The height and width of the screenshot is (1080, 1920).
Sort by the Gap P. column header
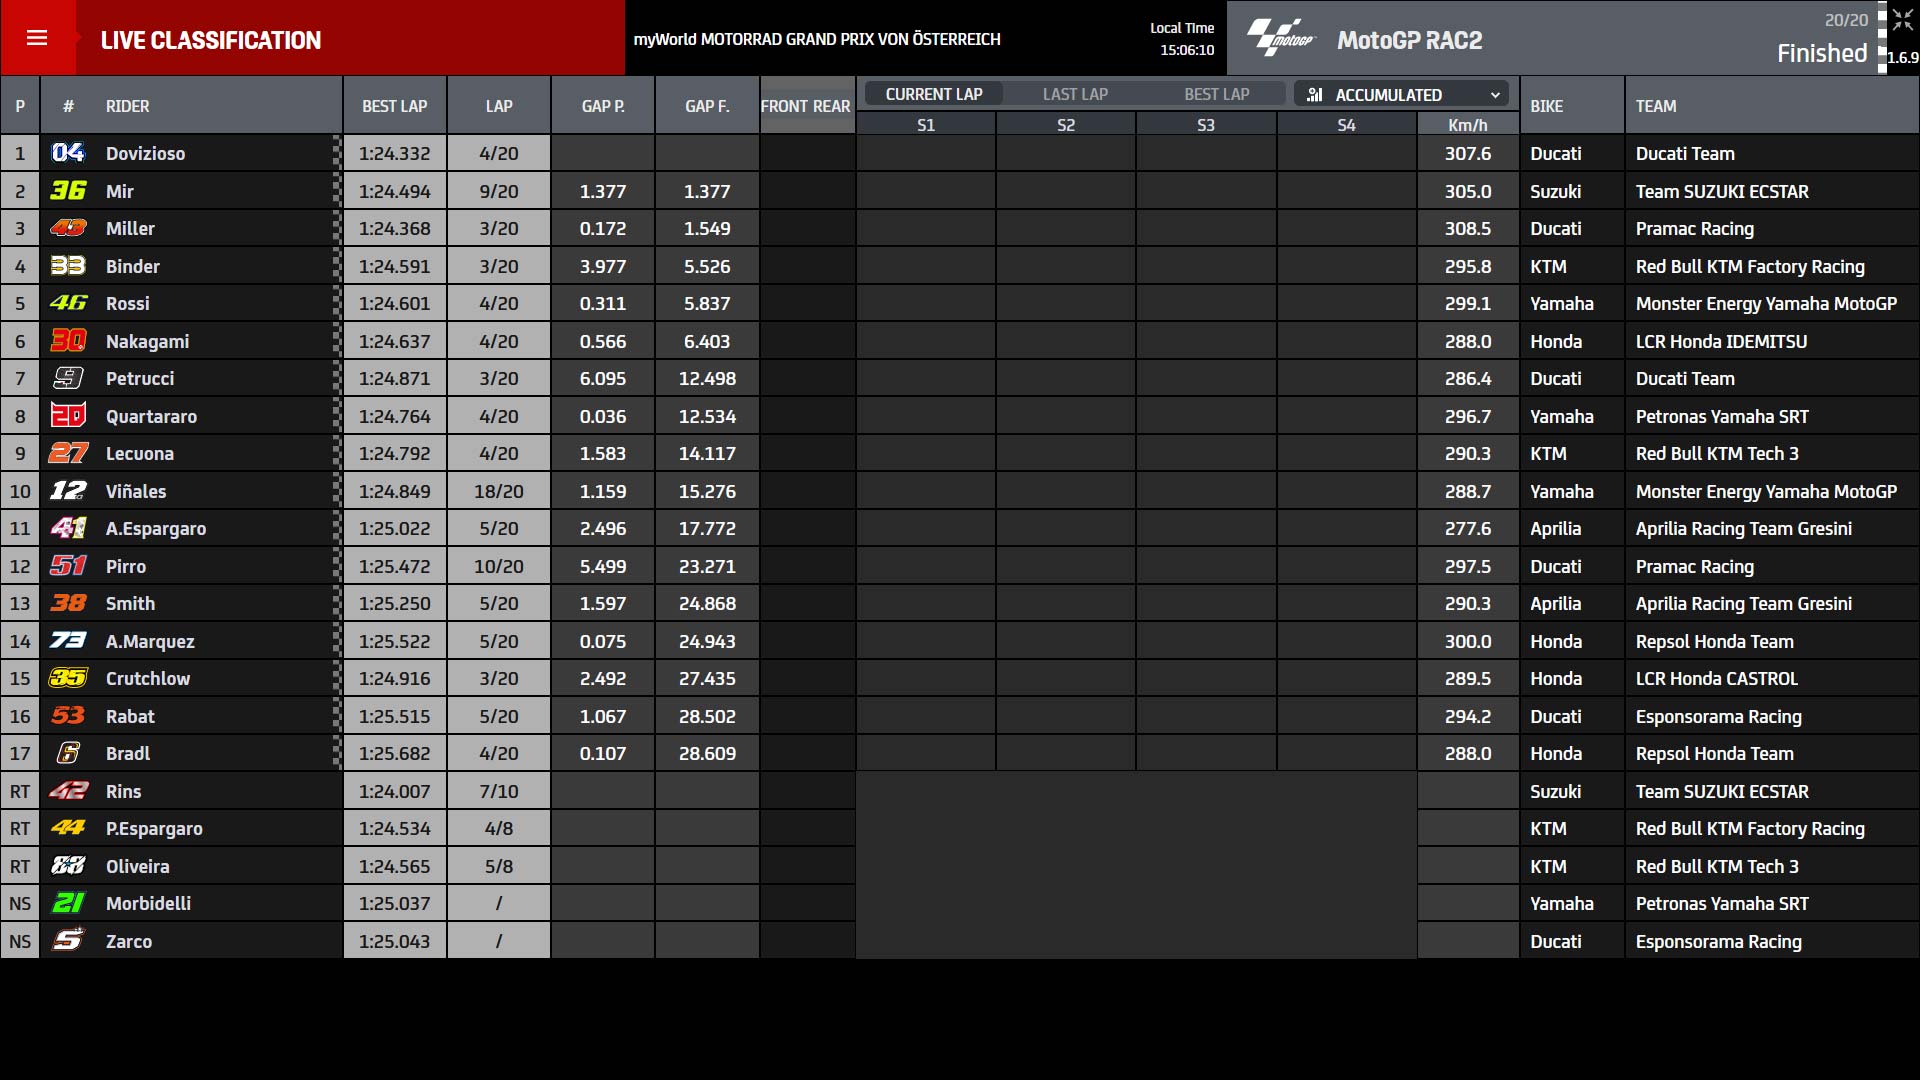click(603, 106)
